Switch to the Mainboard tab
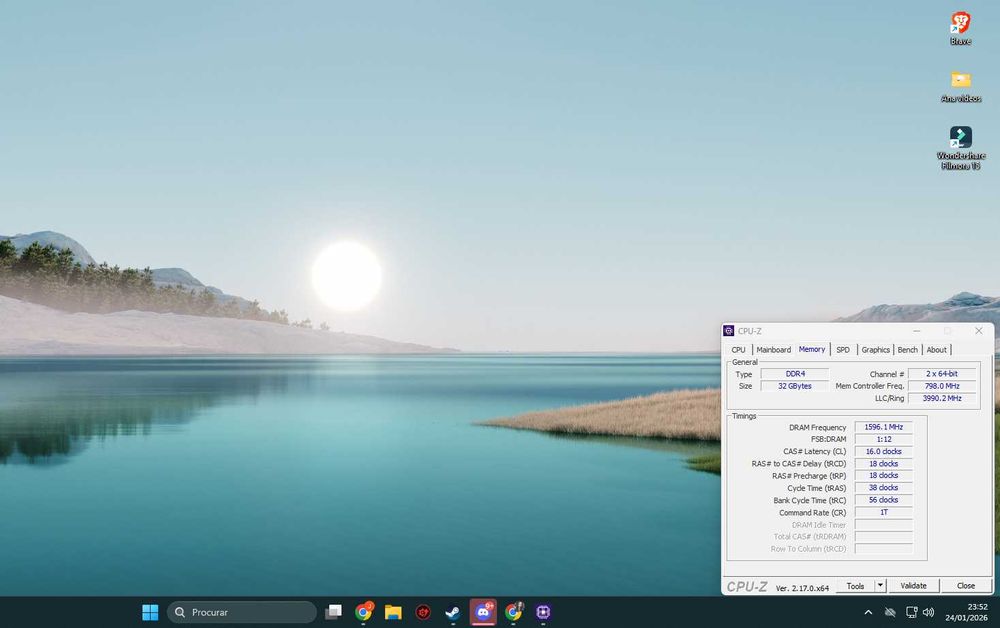The image size is (1000, 628). point(773,350)
